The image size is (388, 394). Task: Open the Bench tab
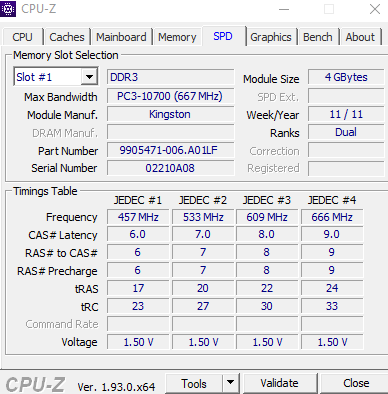point(318,37)
